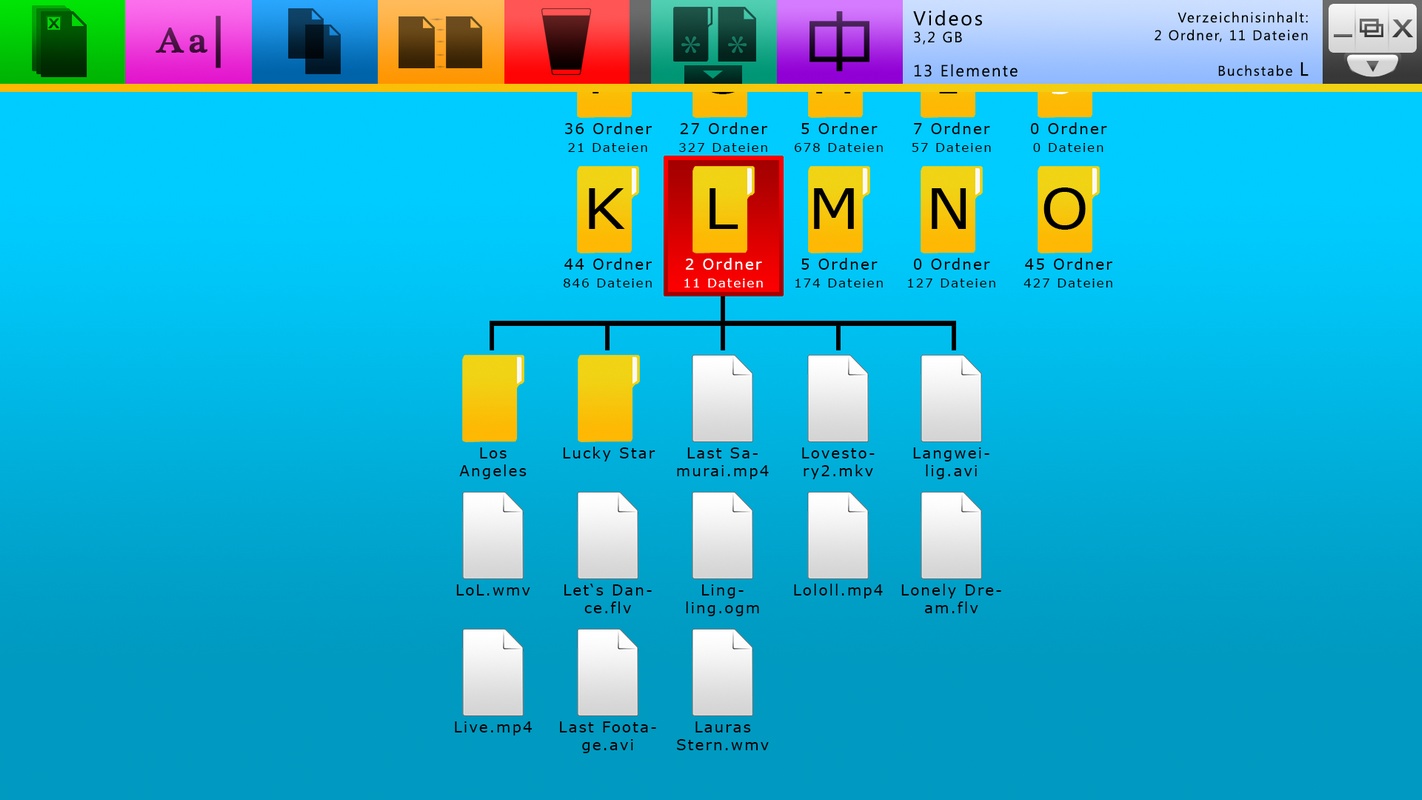This screenshot has width=1422, height=800.
Task: Restore the window using the title bar button
Action: point(1372,29)
